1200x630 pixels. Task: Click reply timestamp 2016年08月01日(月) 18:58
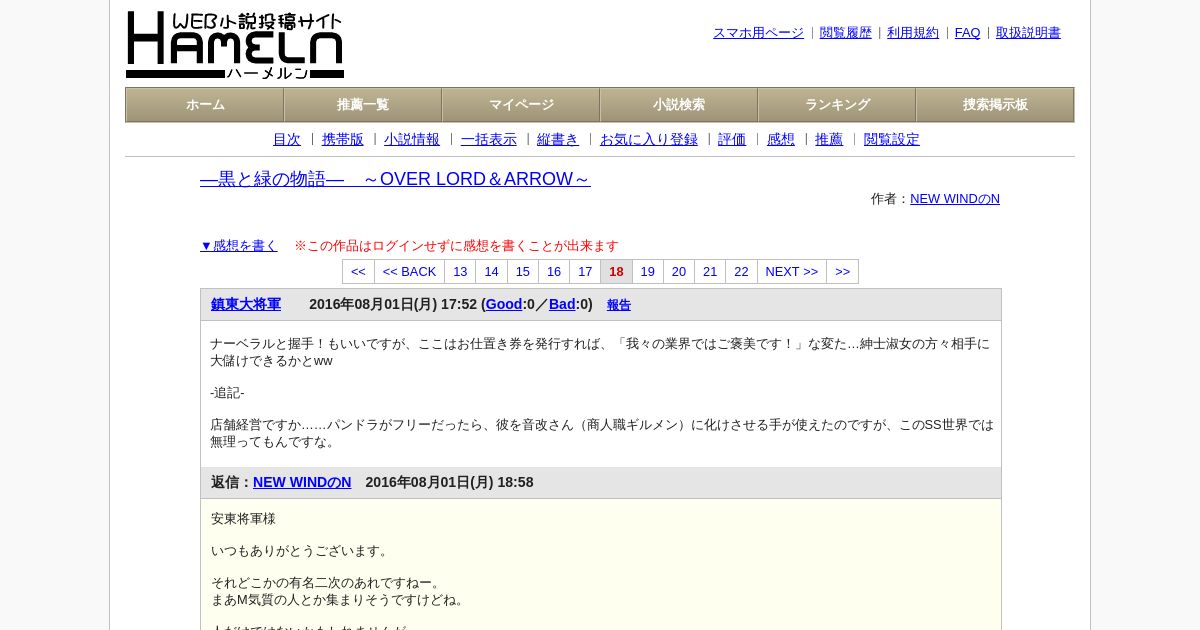coord(449,482)
